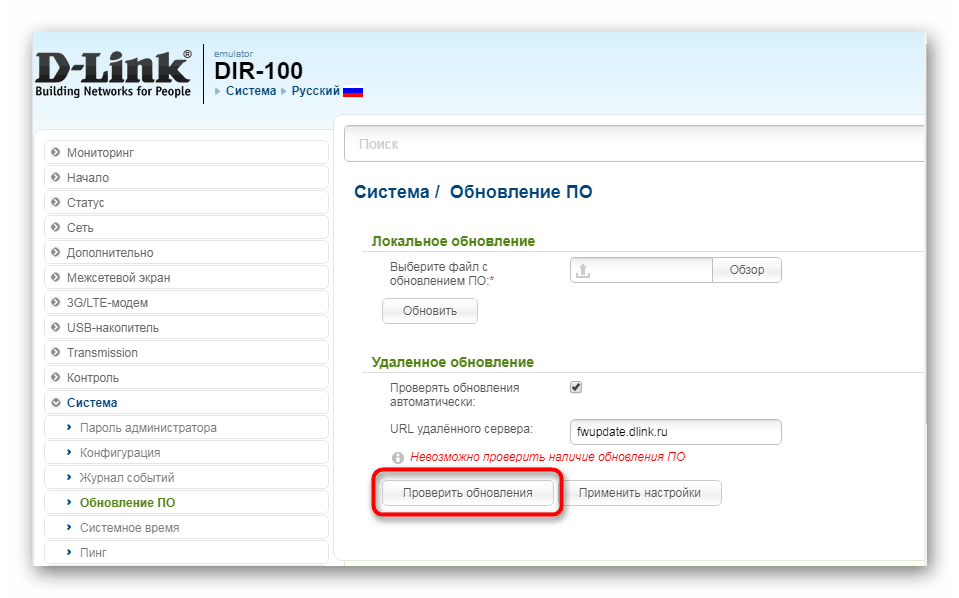Click the info icon beside error message
Viewport: 959px width, 598px height.
(398, 457)
